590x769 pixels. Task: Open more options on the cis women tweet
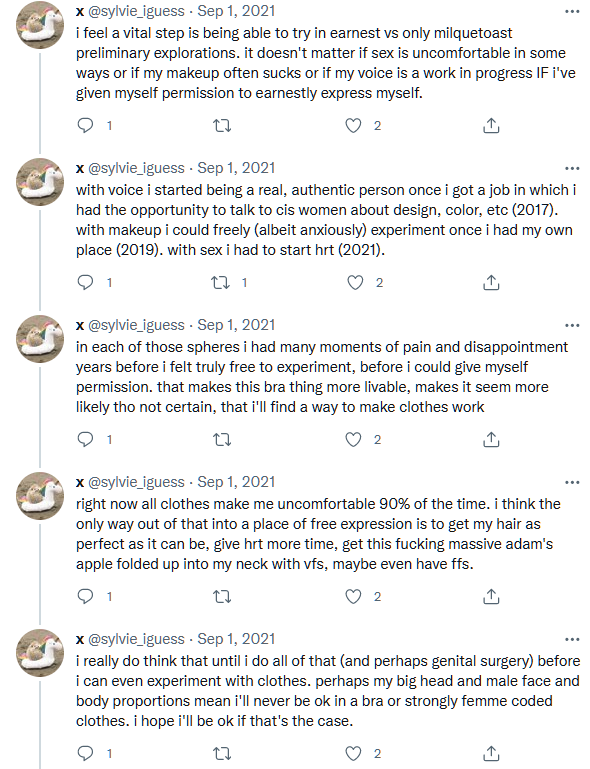click(572, 168)
